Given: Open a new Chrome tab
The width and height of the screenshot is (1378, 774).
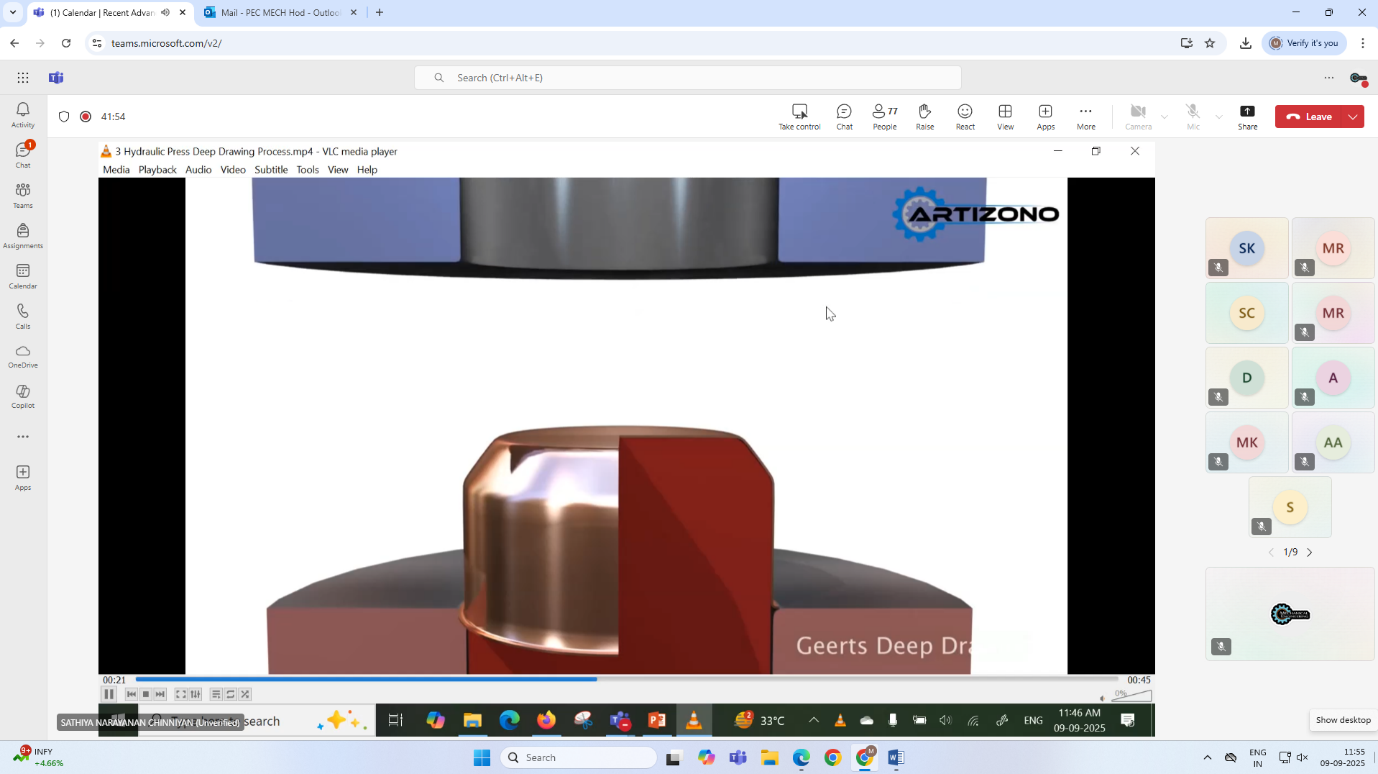Looking at the screenshot, I should point(379,13).
